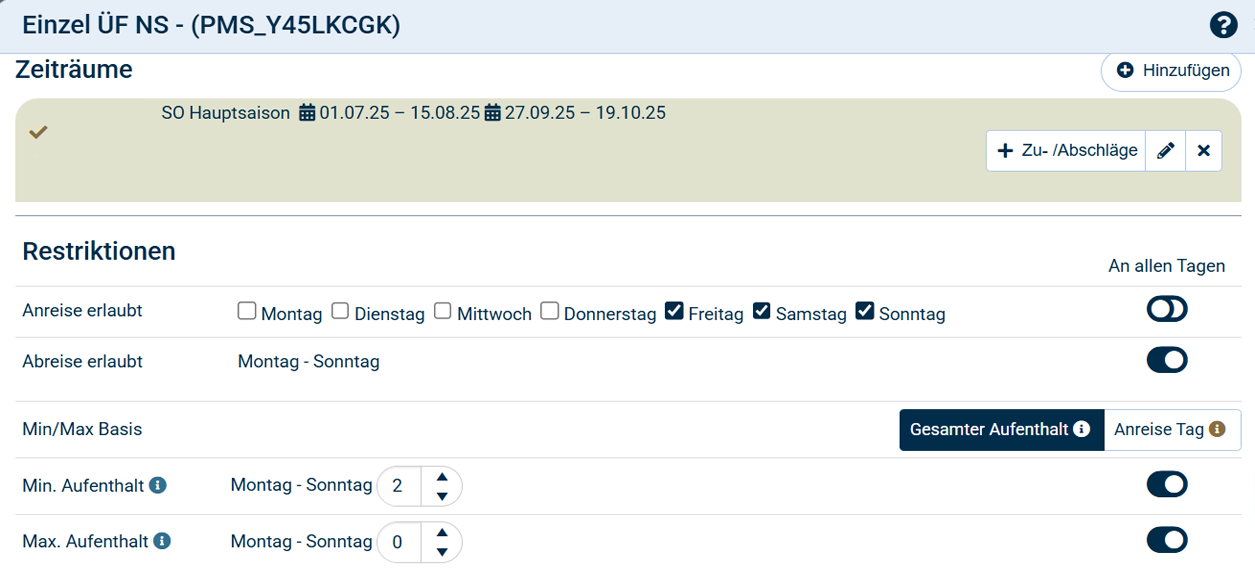
Task: Click the pencil edit icon for SO Hauptsaison
Action: [x=1165, y=151]
